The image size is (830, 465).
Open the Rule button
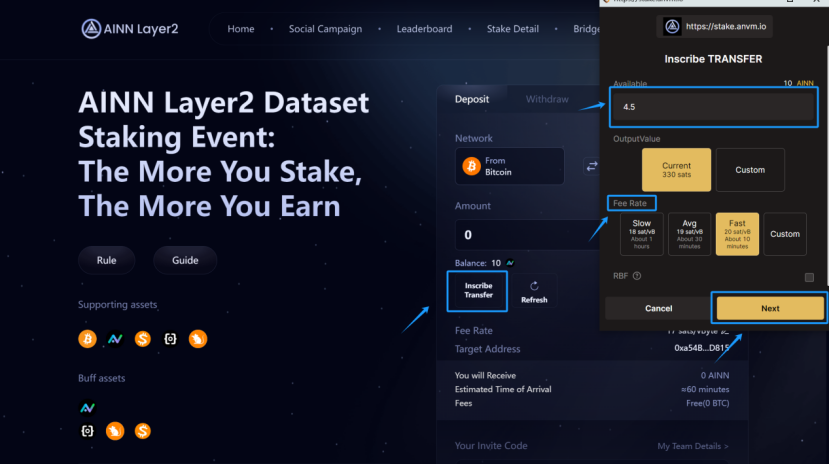tap(106, 260)
